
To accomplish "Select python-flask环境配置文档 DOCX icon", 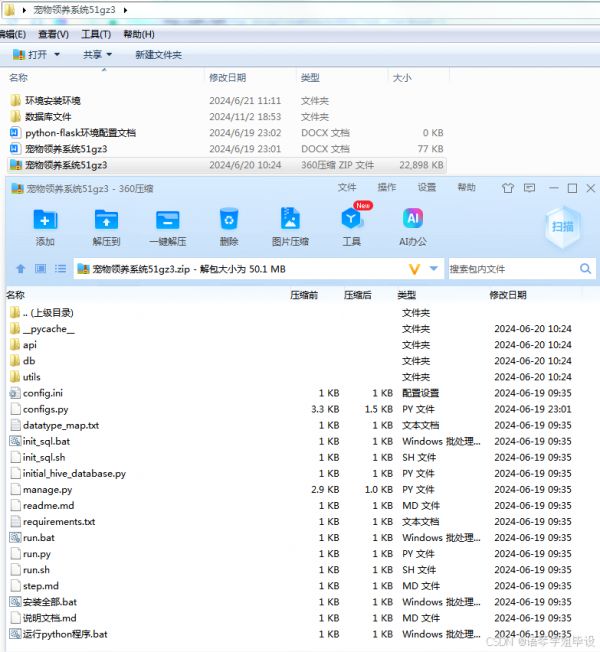I will coord(15,133).
